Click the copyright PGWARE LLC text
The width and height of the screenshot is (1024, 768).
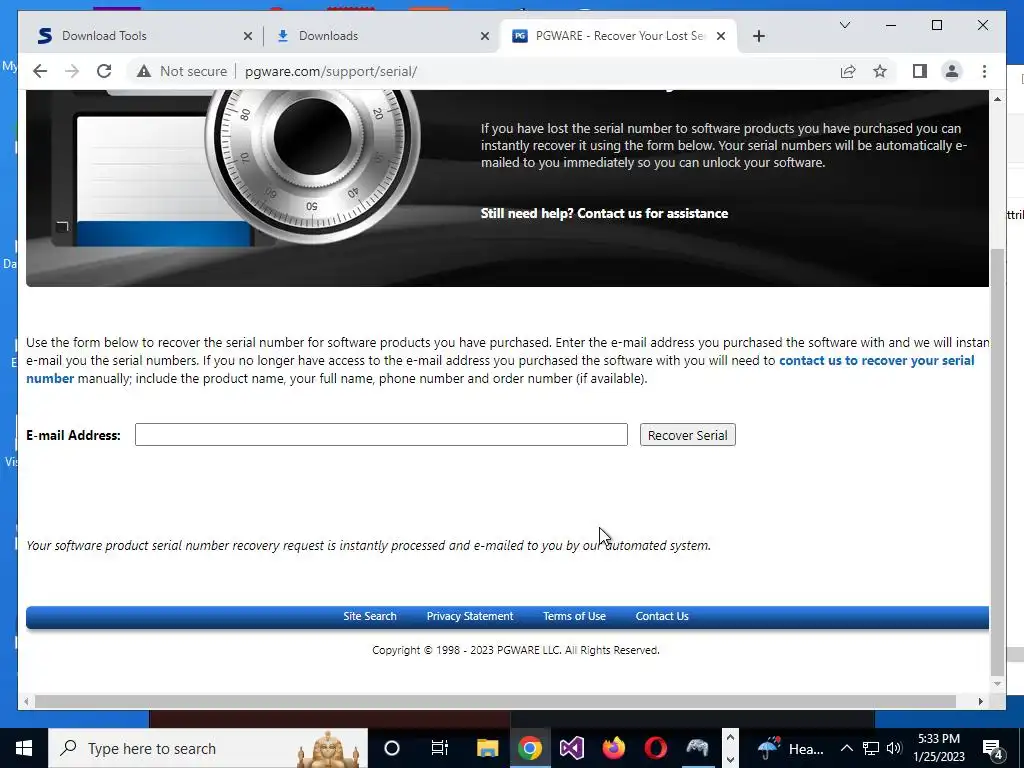pyautogui.click(x=516, y=650)
